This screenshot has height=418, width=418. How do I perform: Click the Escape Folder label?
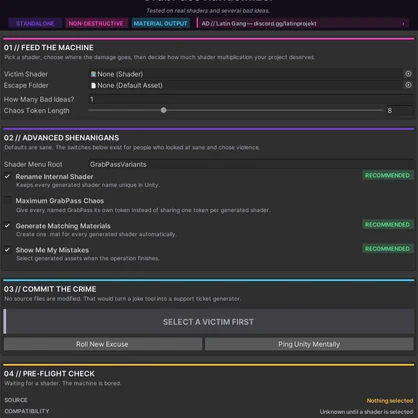(x=26, y=85)
